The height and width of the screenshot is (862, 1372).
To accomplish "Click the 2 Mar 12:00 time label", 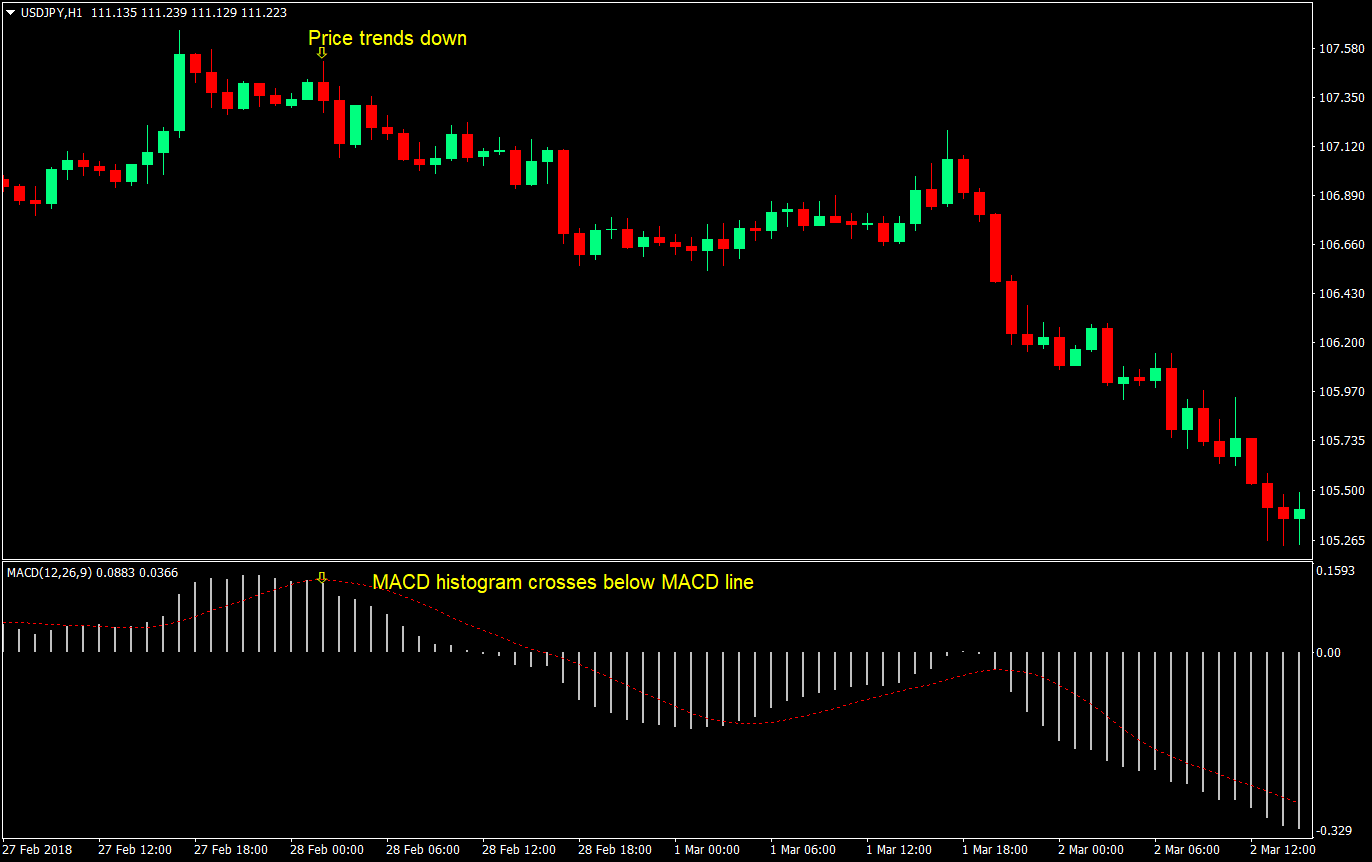I will pos(1284,849).
